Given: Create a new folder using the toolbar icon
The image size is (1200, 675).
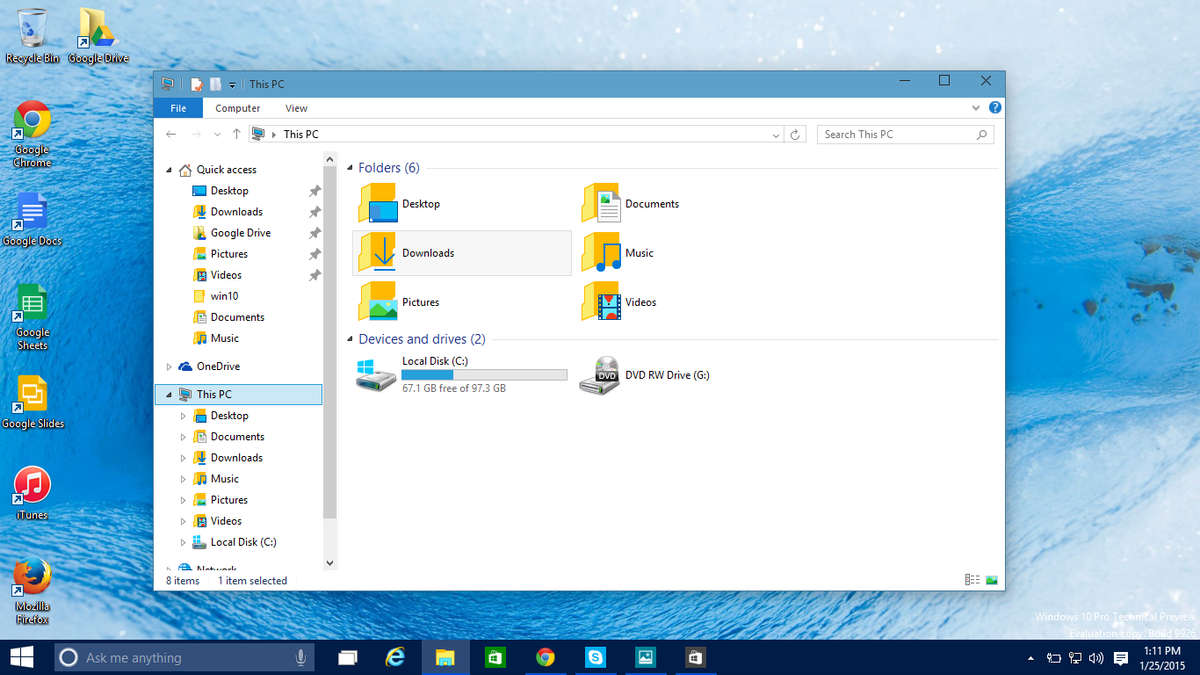Looking at the screenshot, I should click(x=215, y=84).
